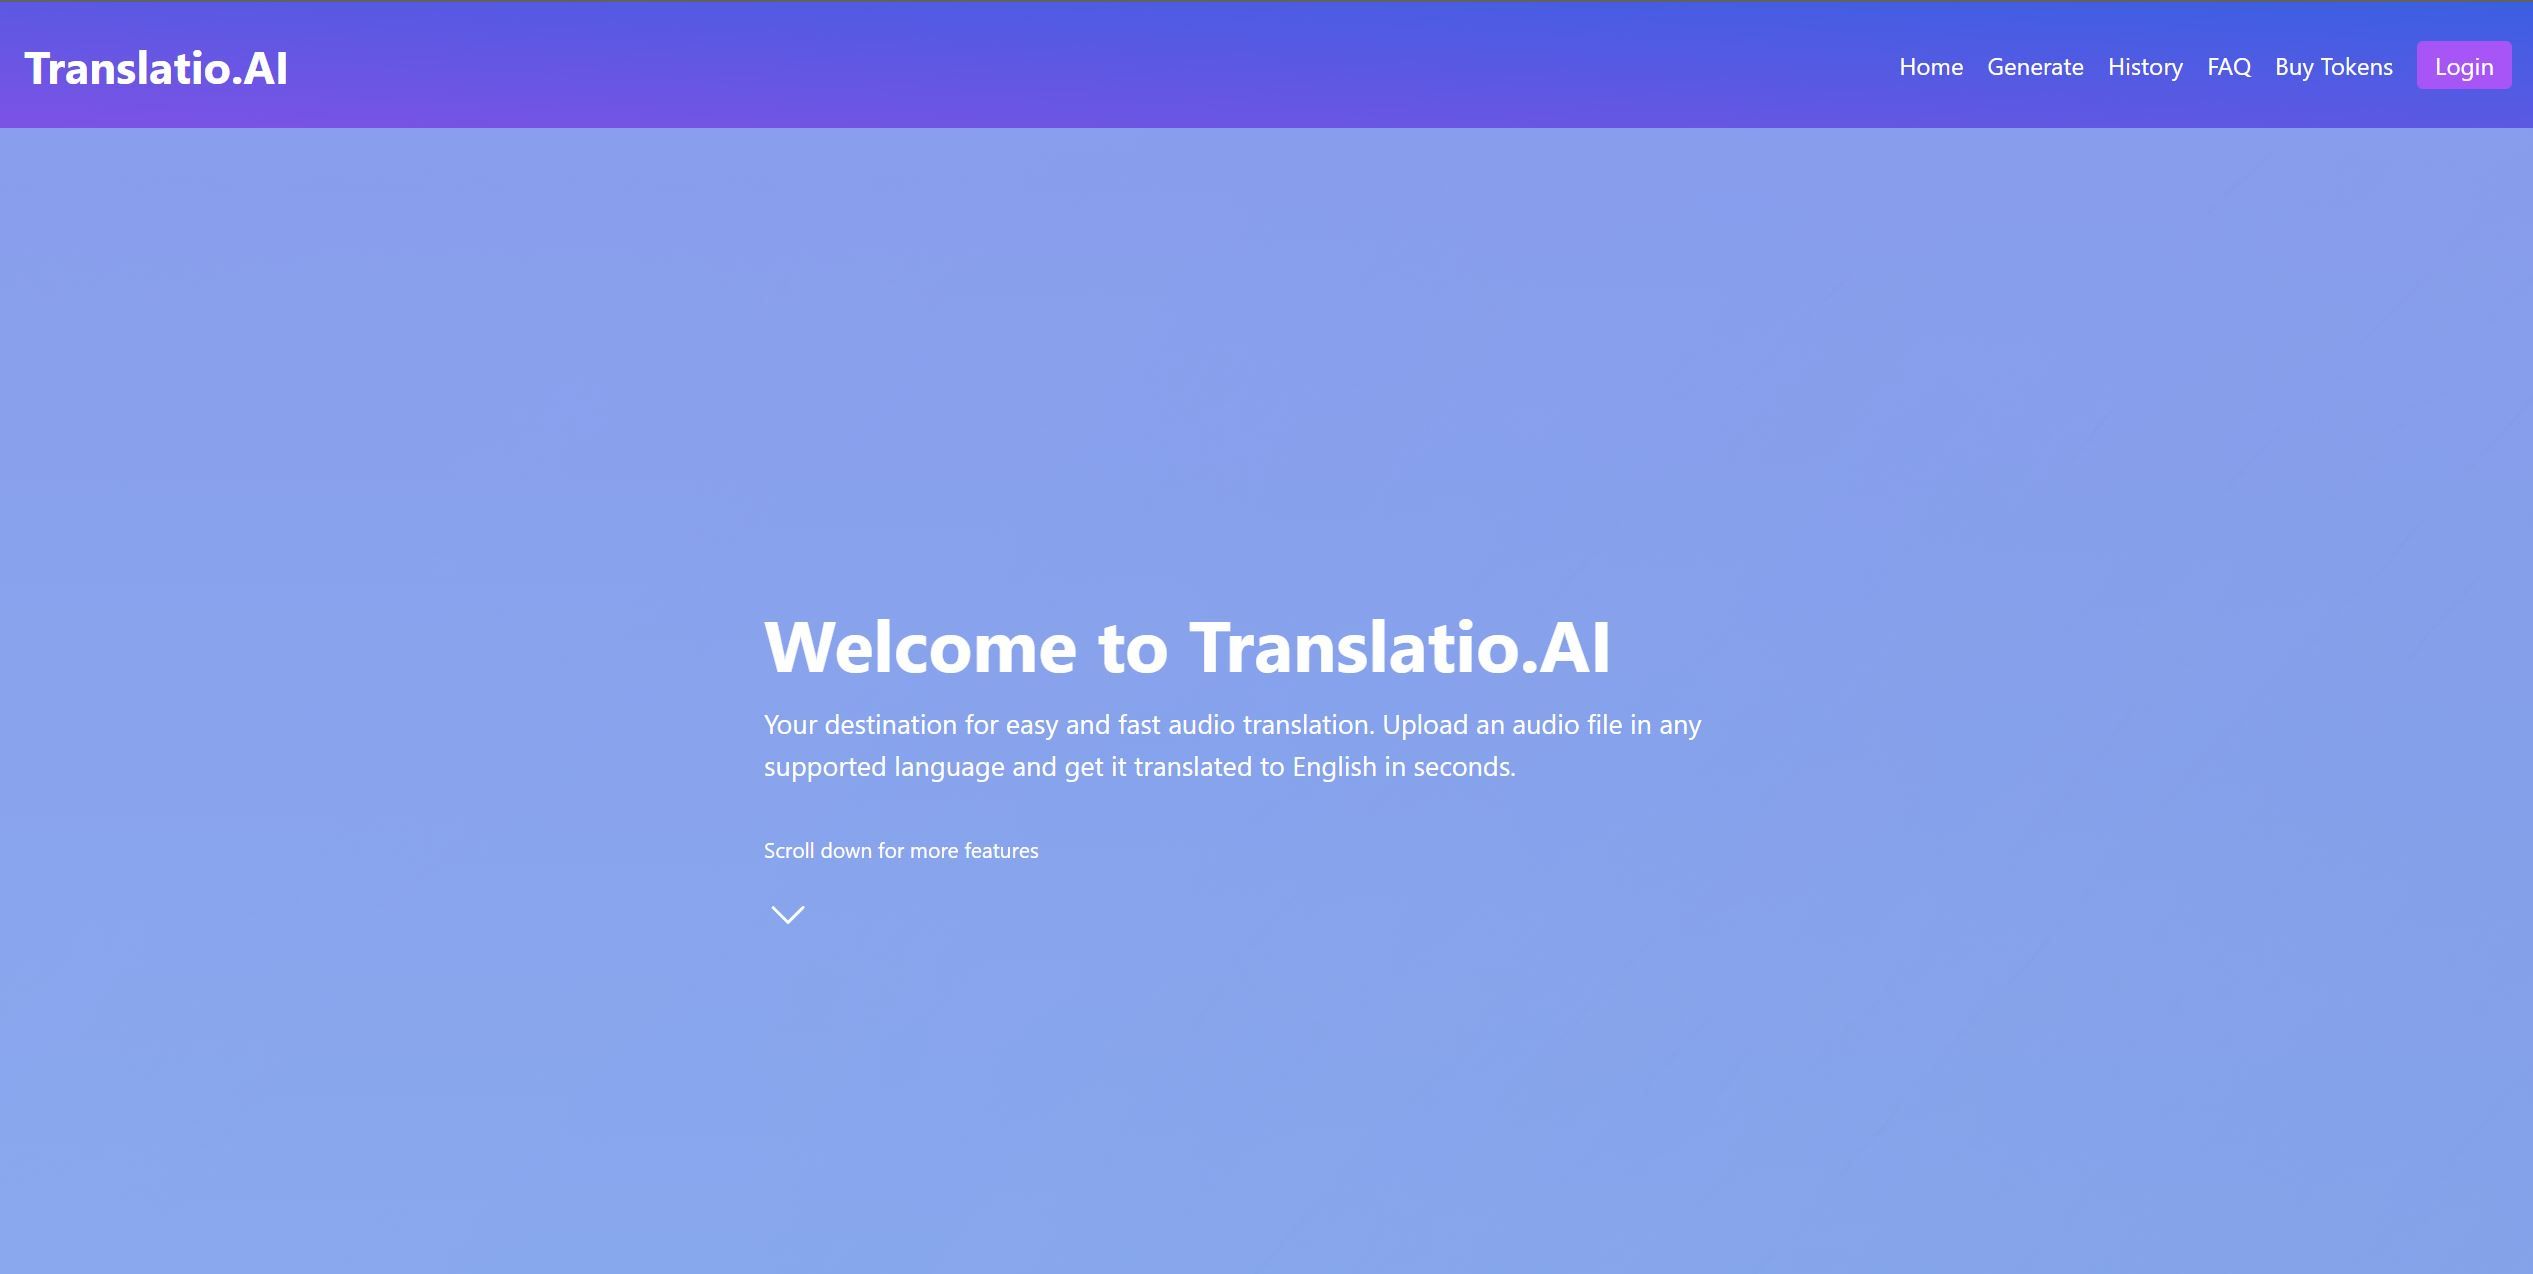2533x1274 pixels.
Task: Click the Buy Tokens icon area
Action: pos(2333,65)
